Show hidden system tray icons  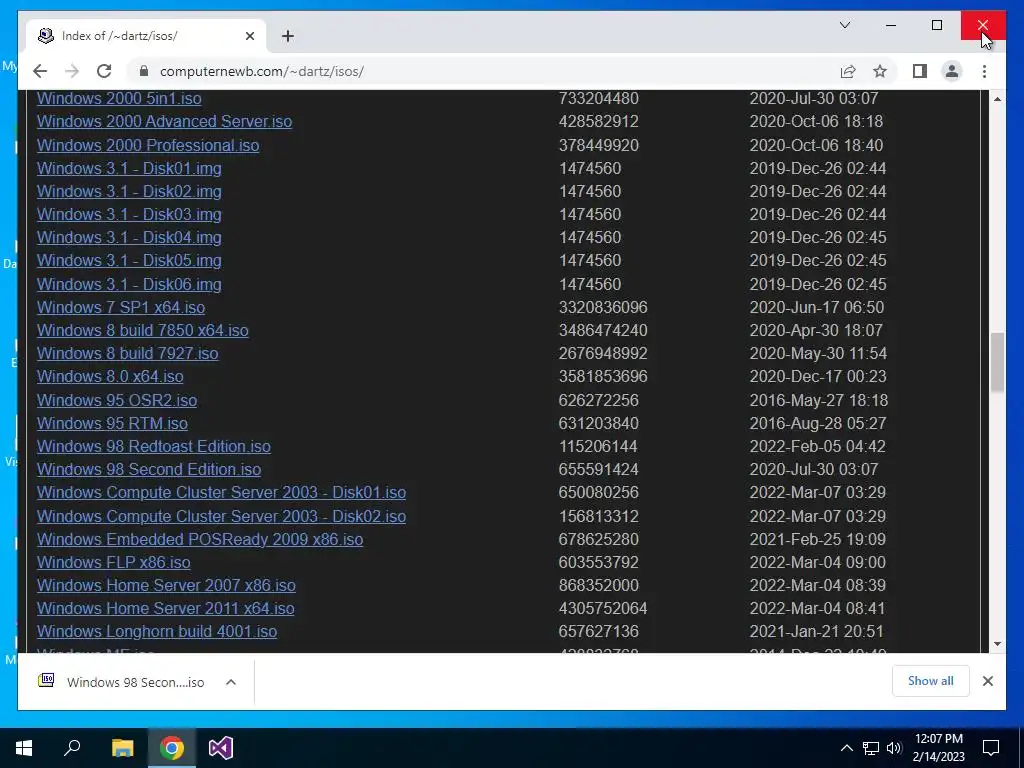[846, 748]
